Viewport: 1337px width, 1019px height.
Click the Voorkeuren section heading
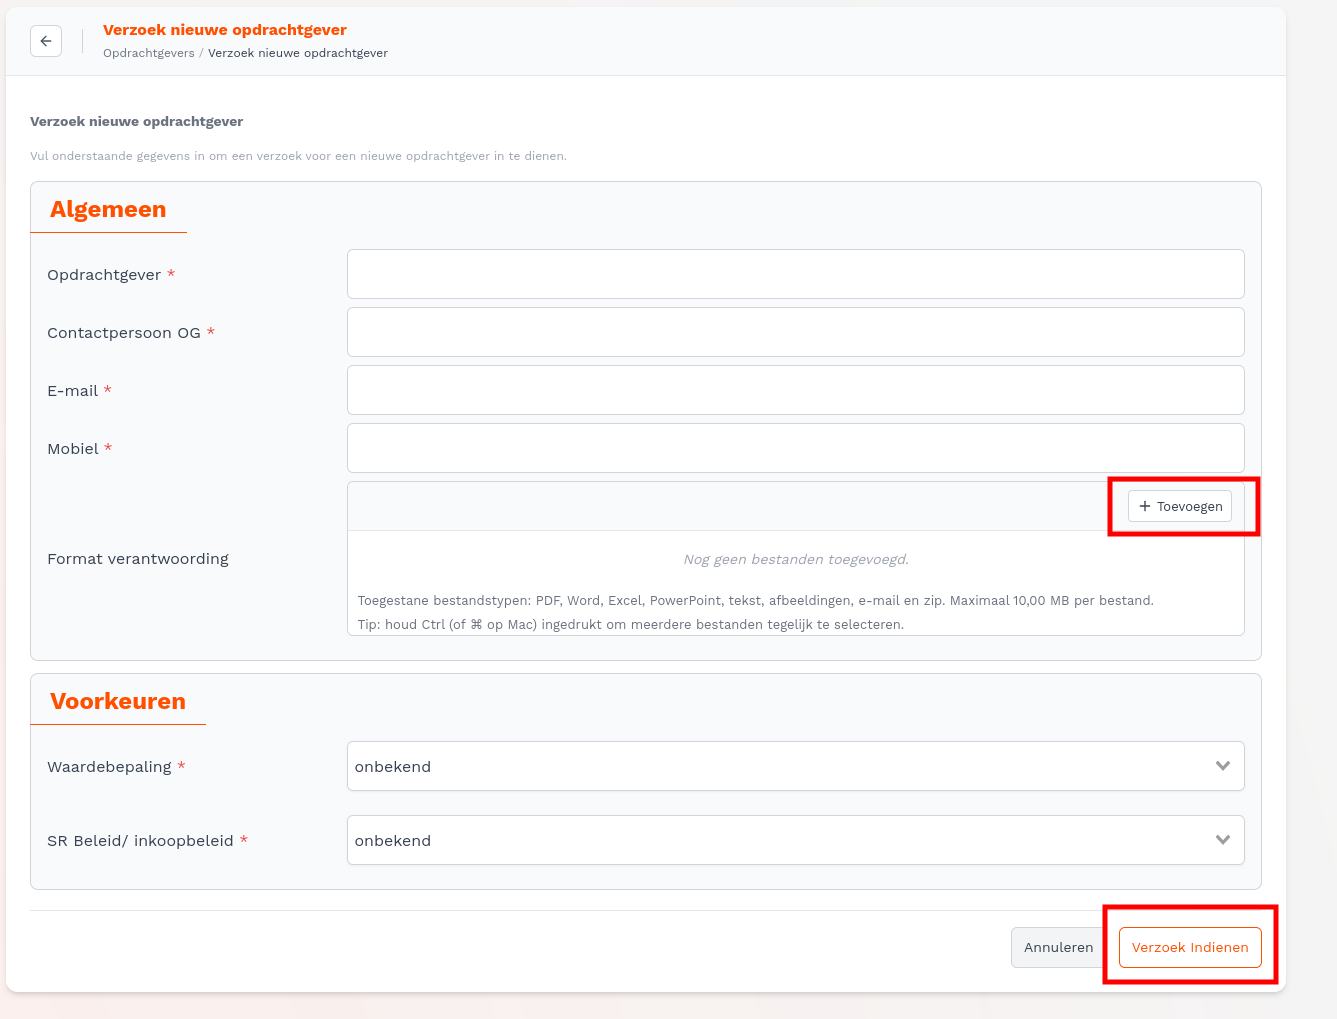(x=118, y=701)
